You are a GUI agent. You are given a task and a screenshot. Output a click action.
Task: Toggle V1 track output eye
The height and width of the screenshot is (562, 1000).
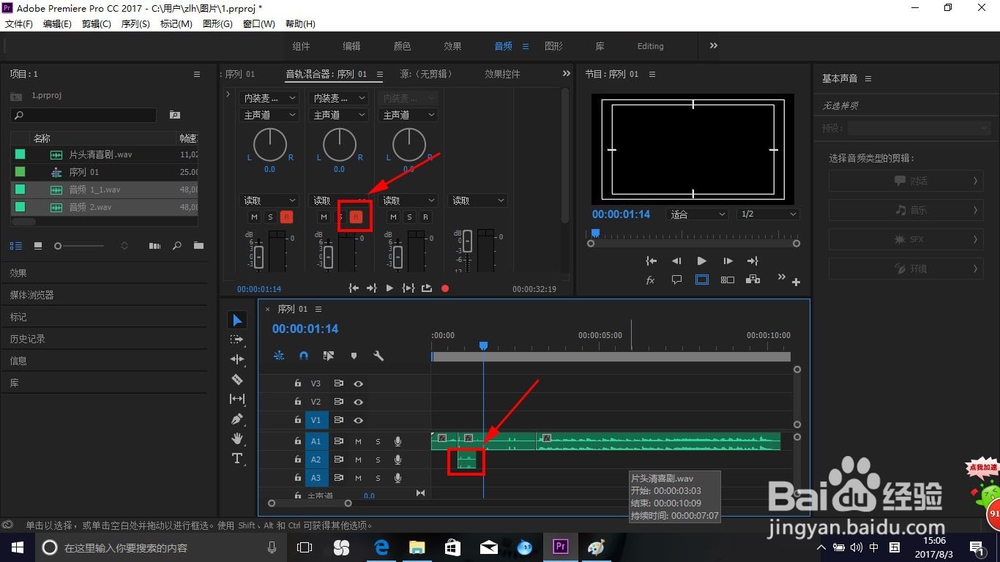pos(358,420)
